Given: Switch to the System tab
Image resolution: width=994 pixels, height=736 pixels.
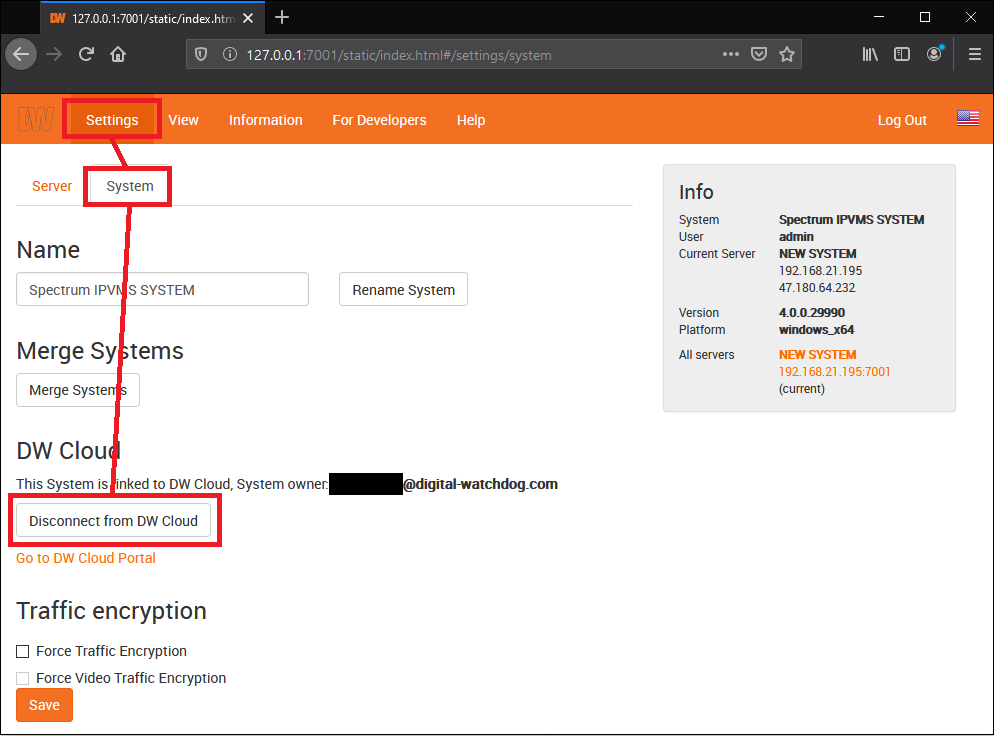Looking at the screenshot, I should [x=129, y=186].
